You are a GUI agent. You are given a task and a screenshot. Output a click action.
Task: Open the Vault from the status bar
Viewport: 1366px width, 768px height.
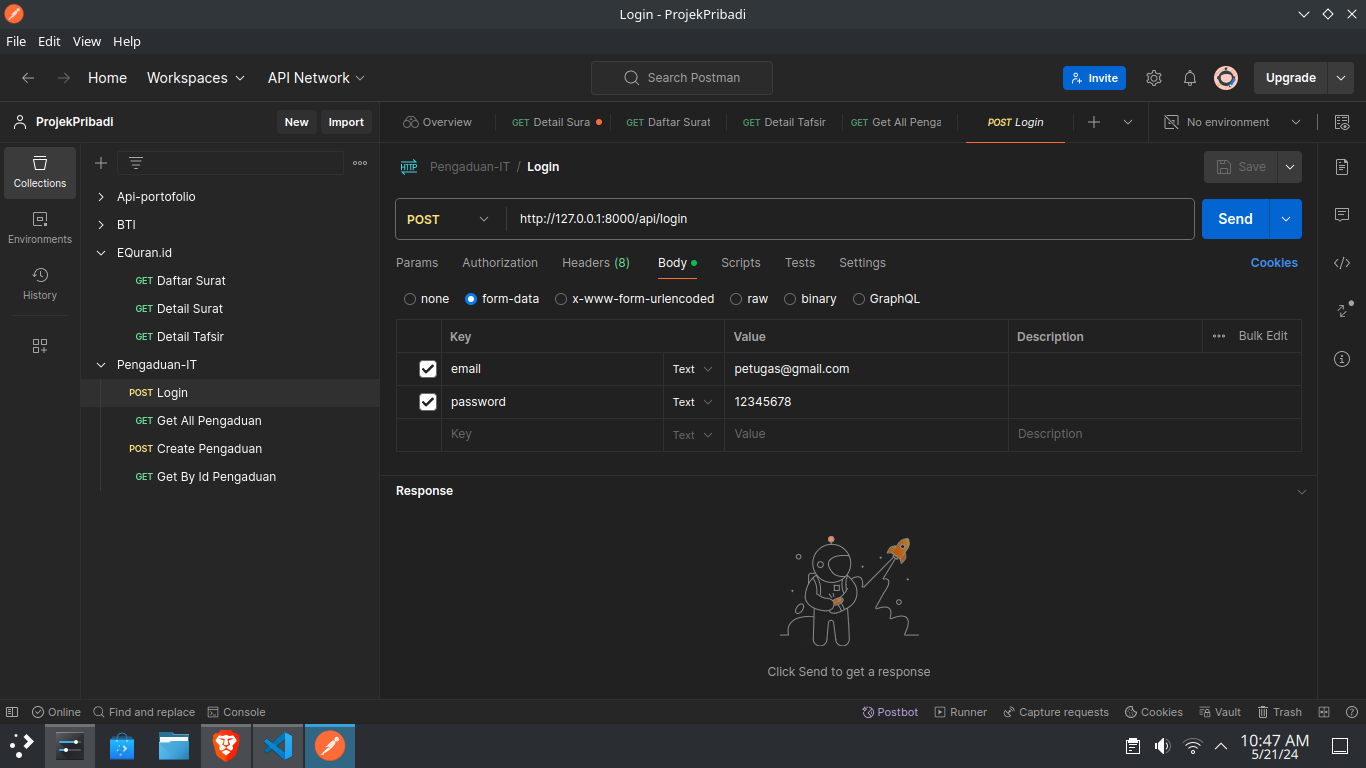pyautogui.click(x=1219, y=711)
